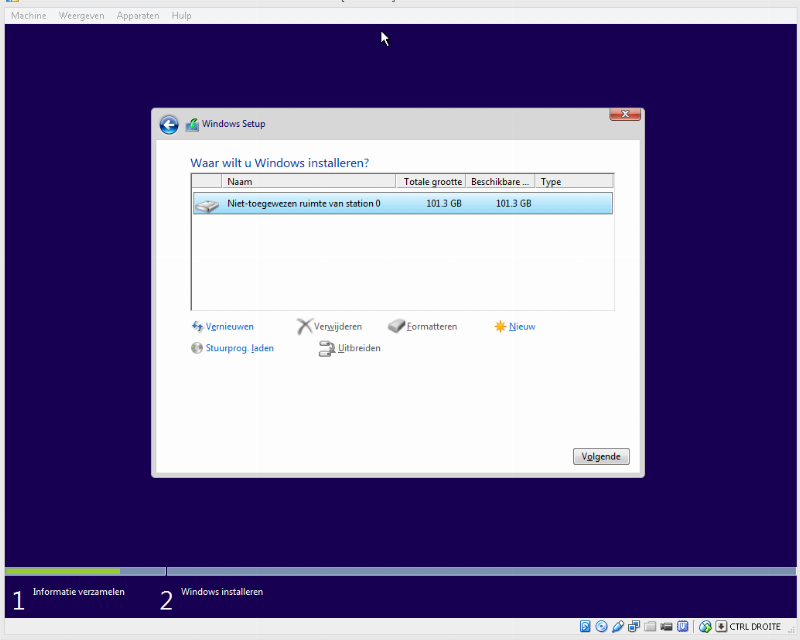Click the Stuurprog. laden link

pyautogui.click(x=240, y=348)
